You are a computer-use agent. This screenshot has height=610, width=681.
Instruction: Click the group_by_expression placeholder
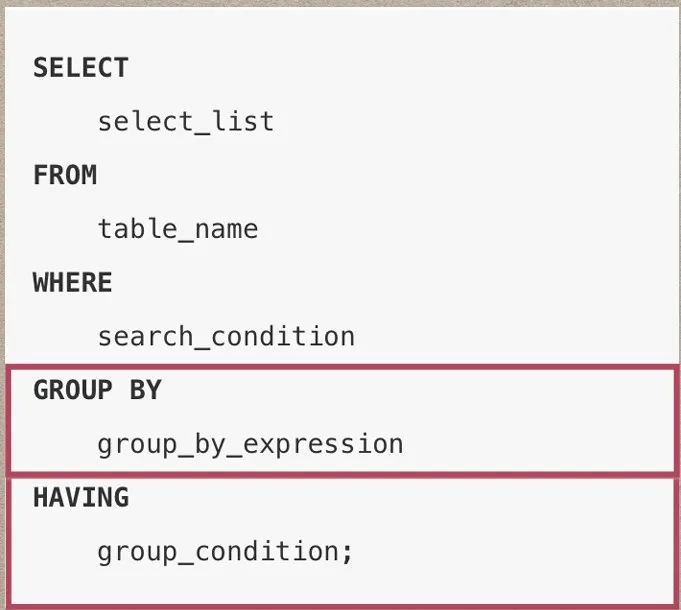tap(250, 443)
